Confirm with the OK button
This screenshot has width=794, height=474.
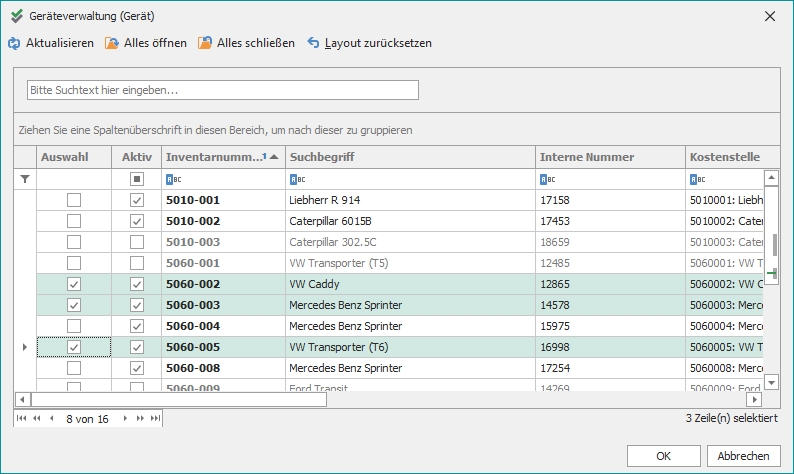click(x=663, y=455)
